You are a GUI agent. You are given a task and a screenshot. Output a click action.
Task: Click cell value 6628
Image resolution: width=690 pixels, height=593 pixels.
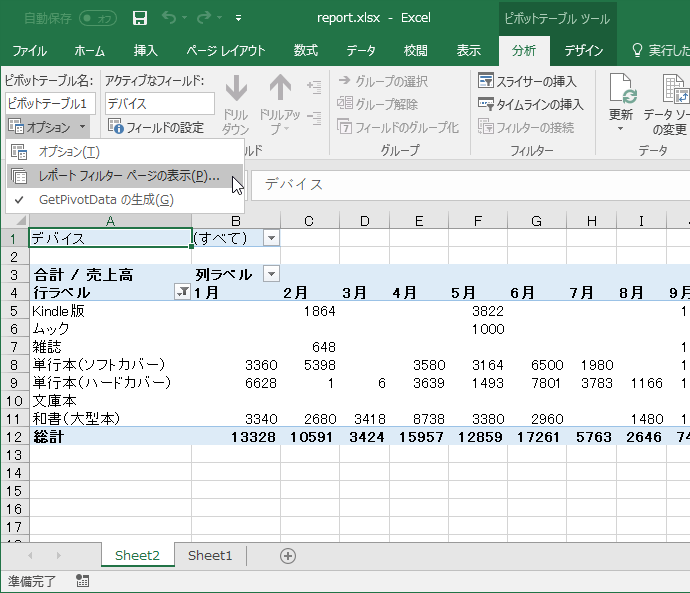tap(261, 383)
